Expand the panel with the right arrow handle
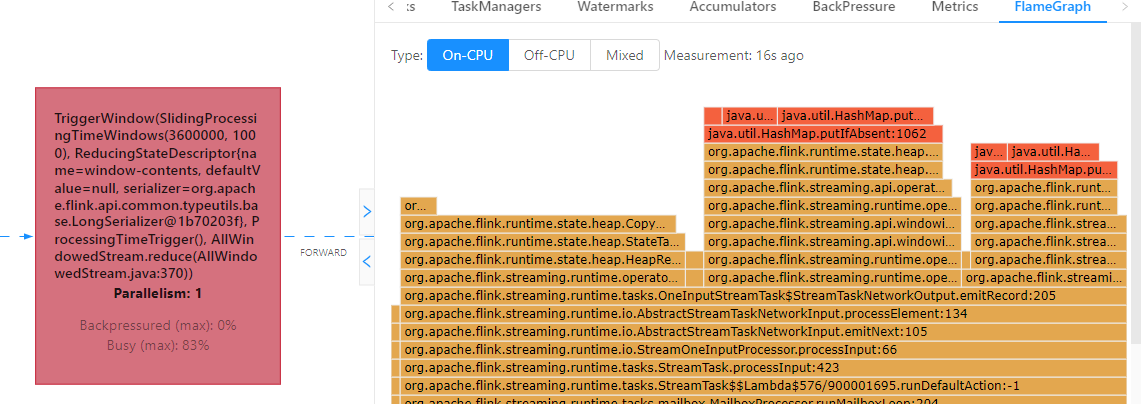This screenshot has height=404, width=1141. click(366, 212)
